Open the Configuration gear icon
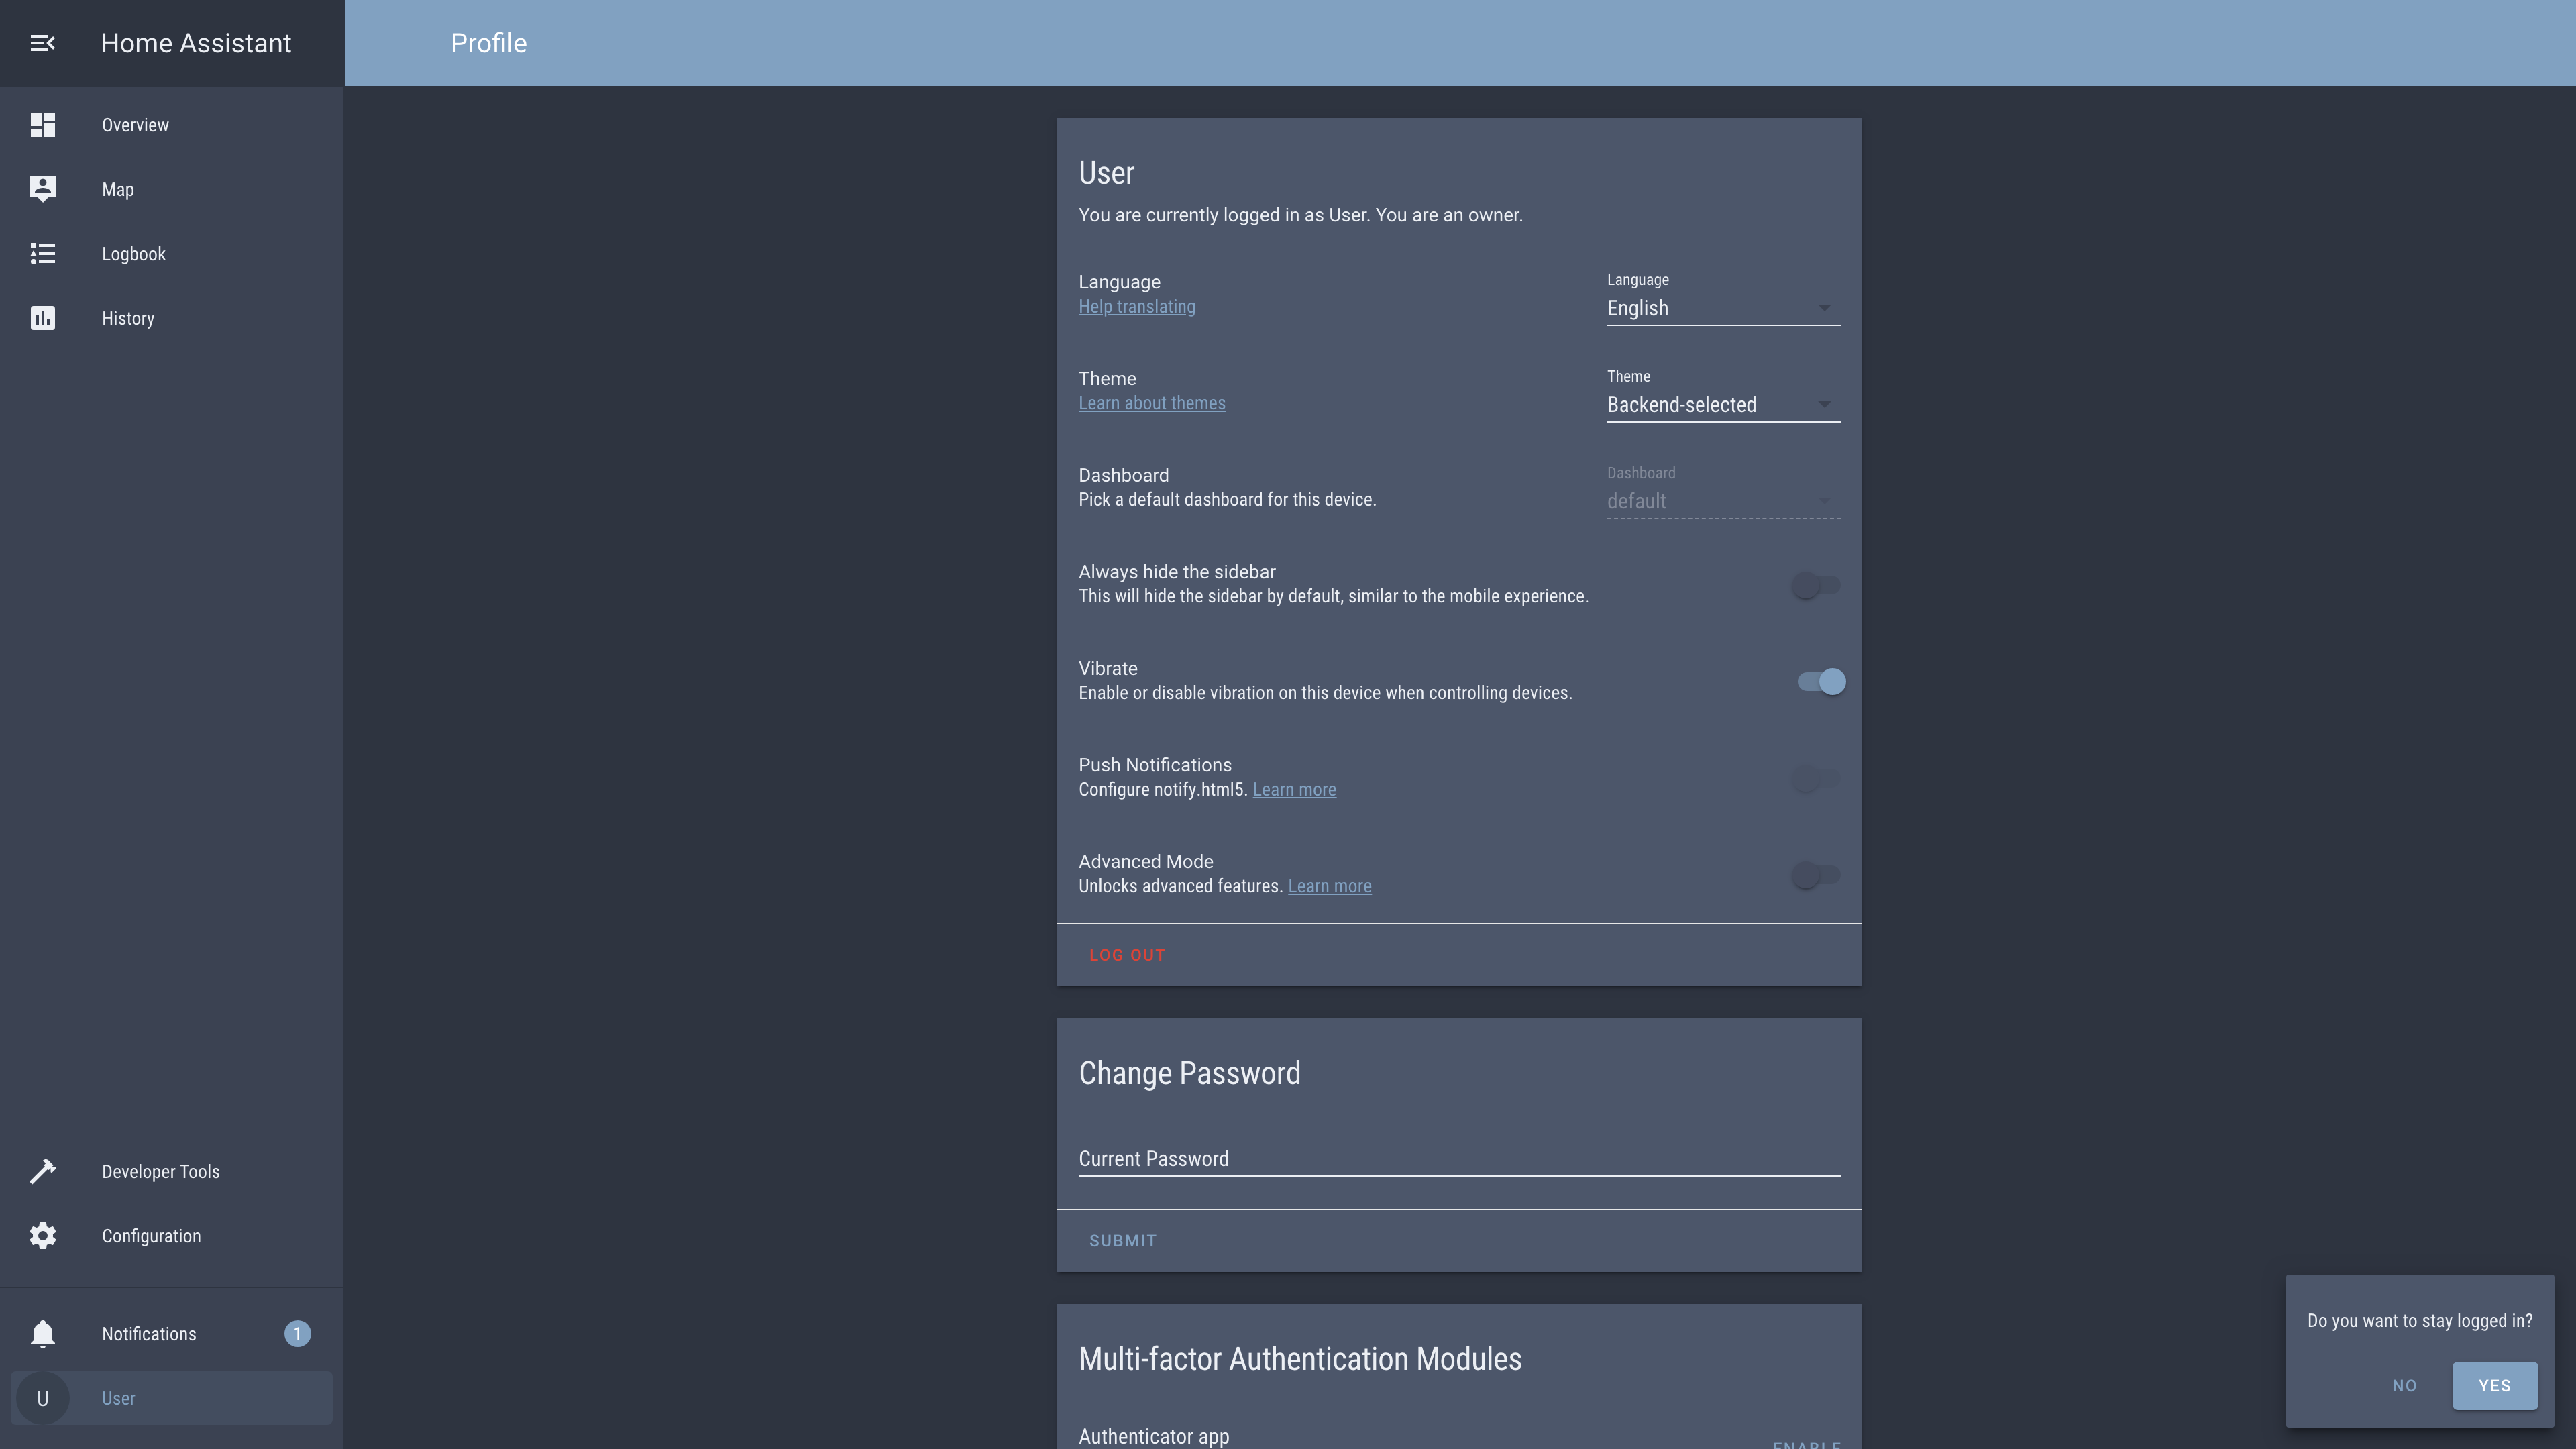The width and height of the screenshot is (2576, 1449). tap(42, 1236)
